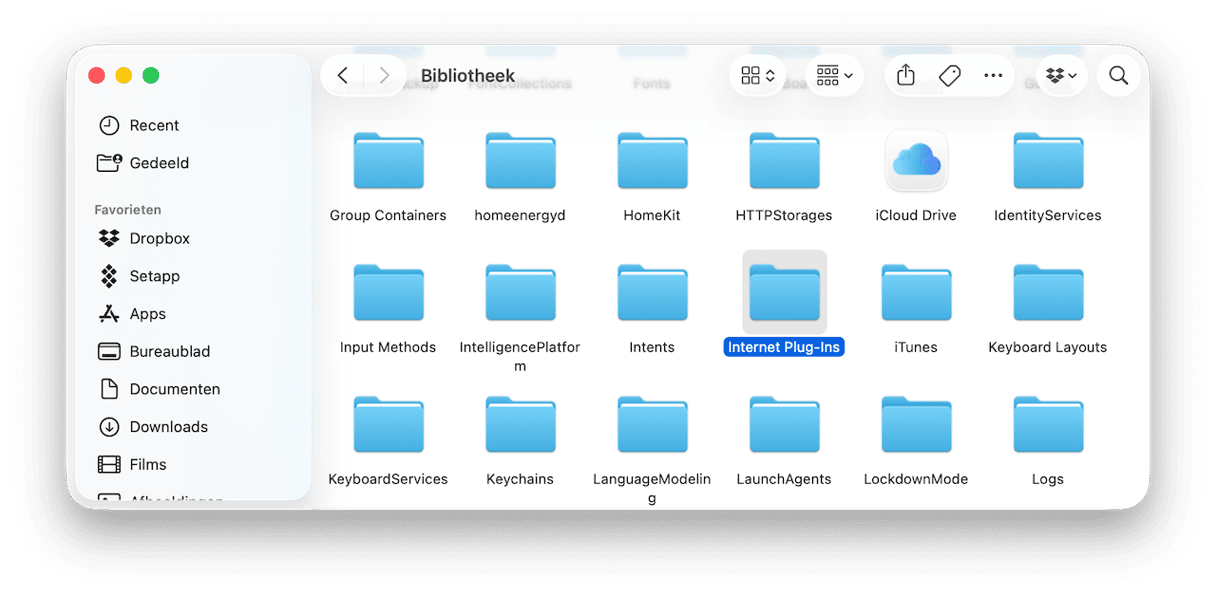
Task: Click the Search magnifier icon
Action: [1119, 76]
